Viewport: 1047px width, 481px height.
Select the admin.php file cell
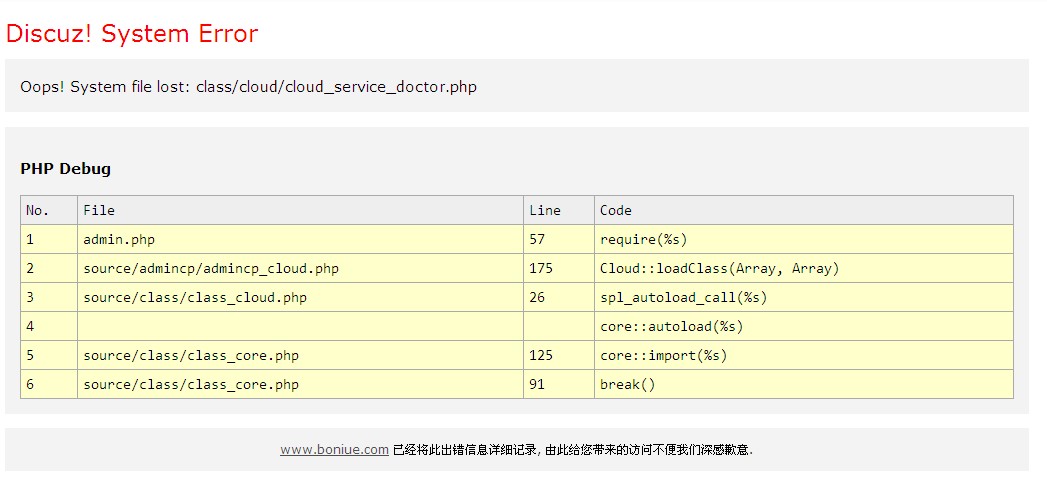pos(300,239)
